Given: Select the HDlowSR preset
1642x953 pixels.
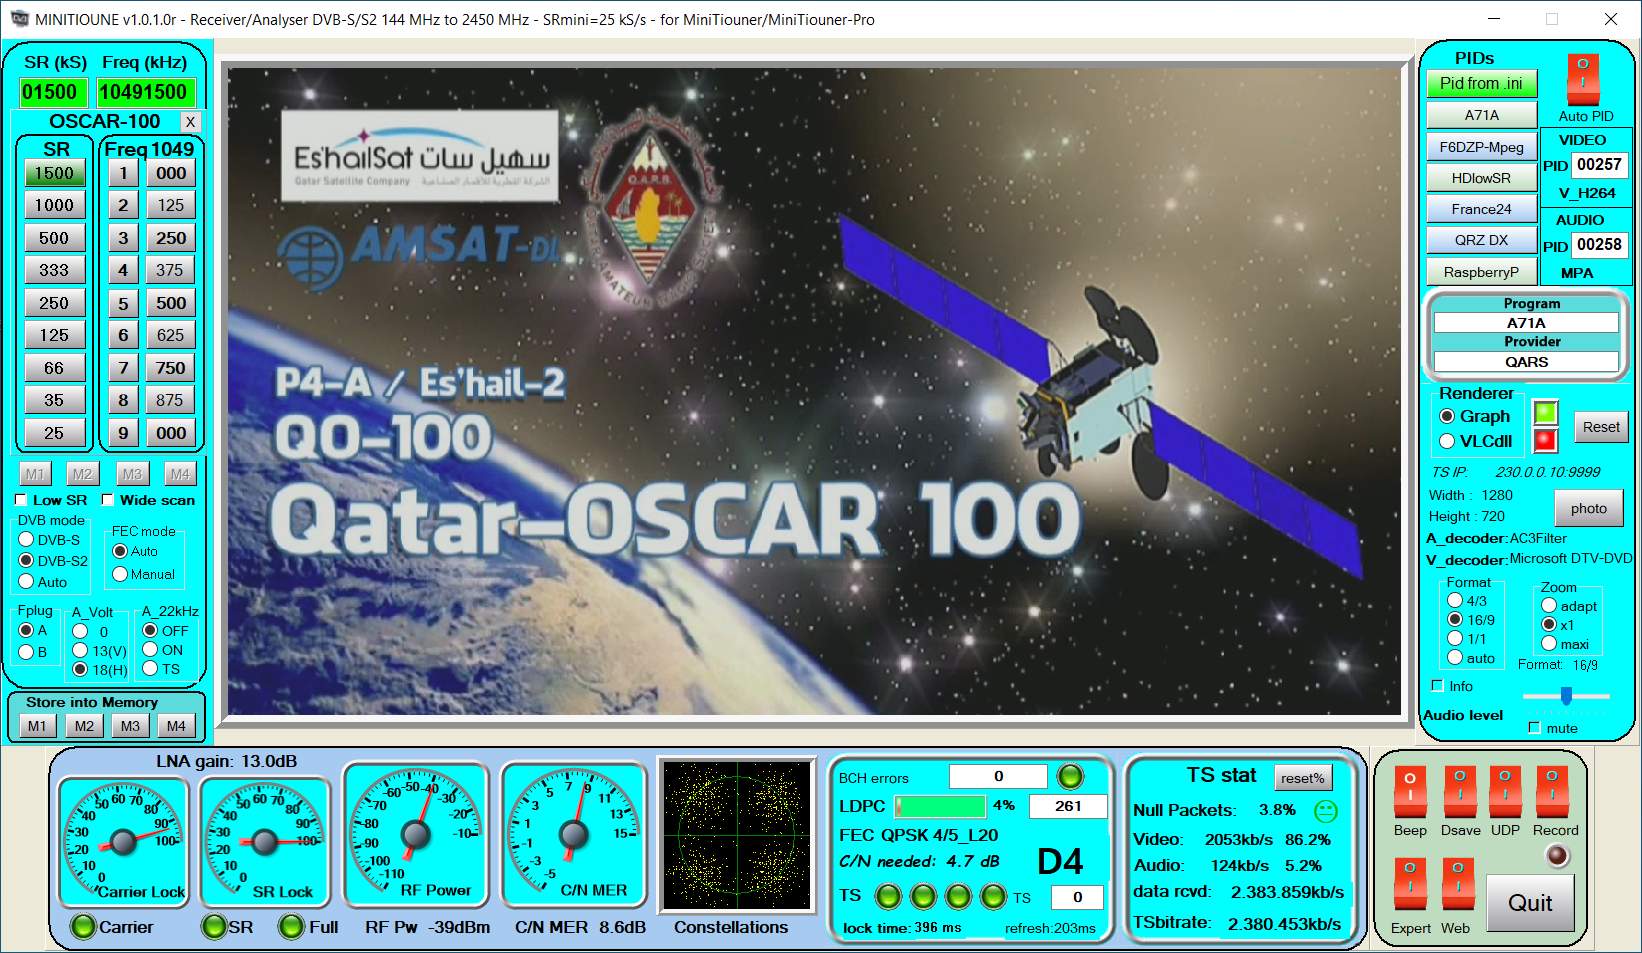Looking at the screenshot, I should click(x=1481, y=178).
